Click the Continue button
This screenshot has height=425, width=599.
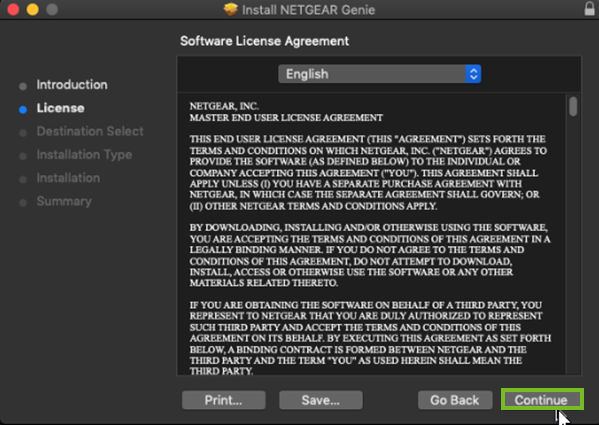tap(542, 400)
